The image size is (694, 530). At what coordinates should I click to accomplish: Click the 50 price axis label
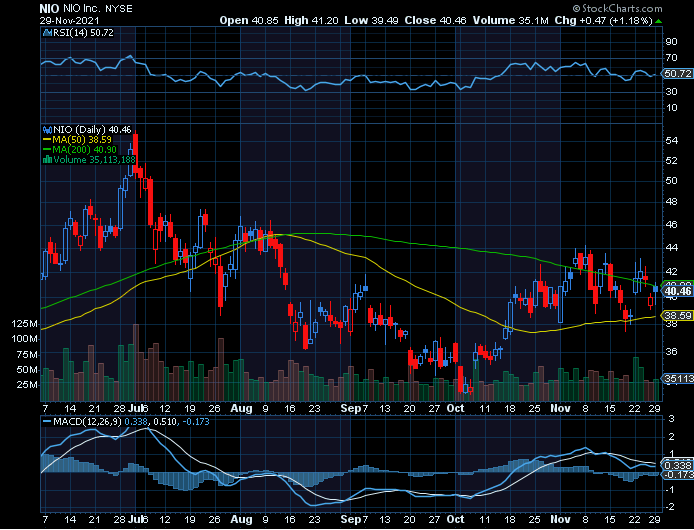pyautogui.click(x=671, y=181)
